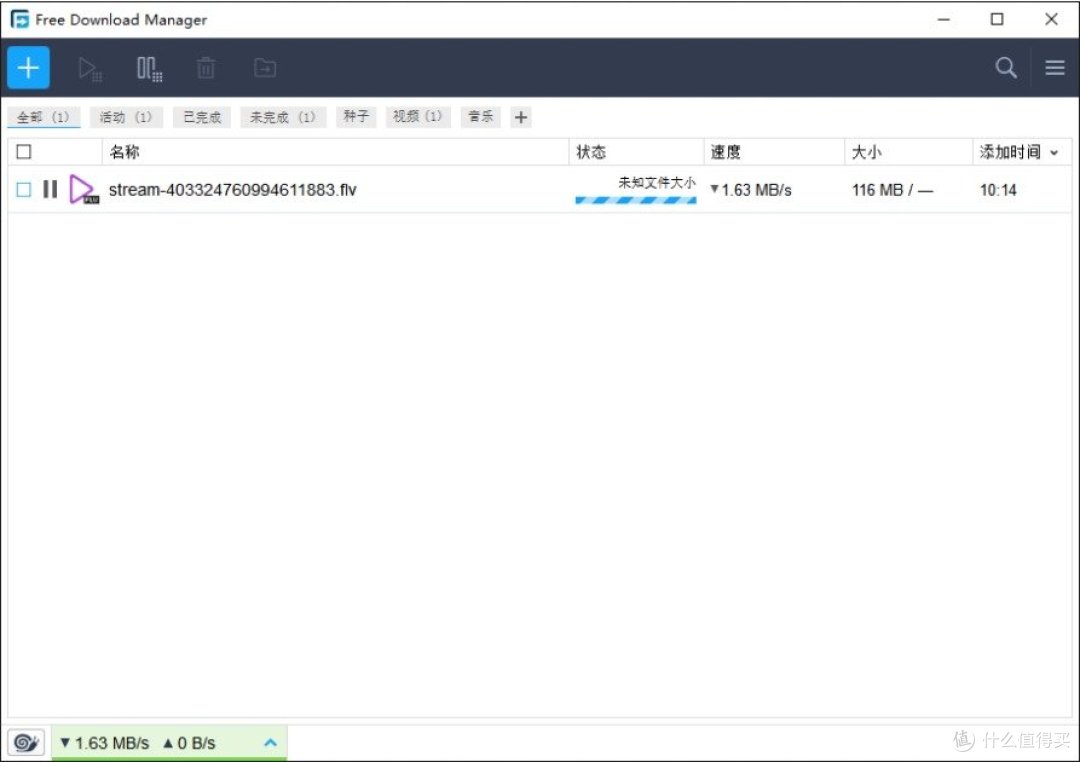
Task: Click the striped download progress bar
Action: tap(636, 200)
